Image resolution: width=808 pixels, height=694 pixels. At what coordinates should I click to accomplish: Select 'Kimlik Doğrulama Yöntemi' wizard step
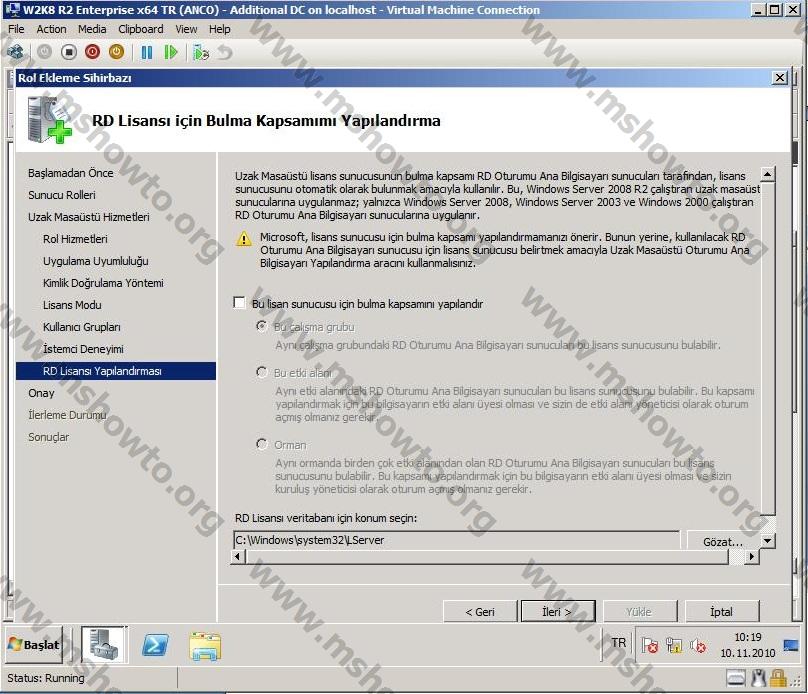pos(103,283)
